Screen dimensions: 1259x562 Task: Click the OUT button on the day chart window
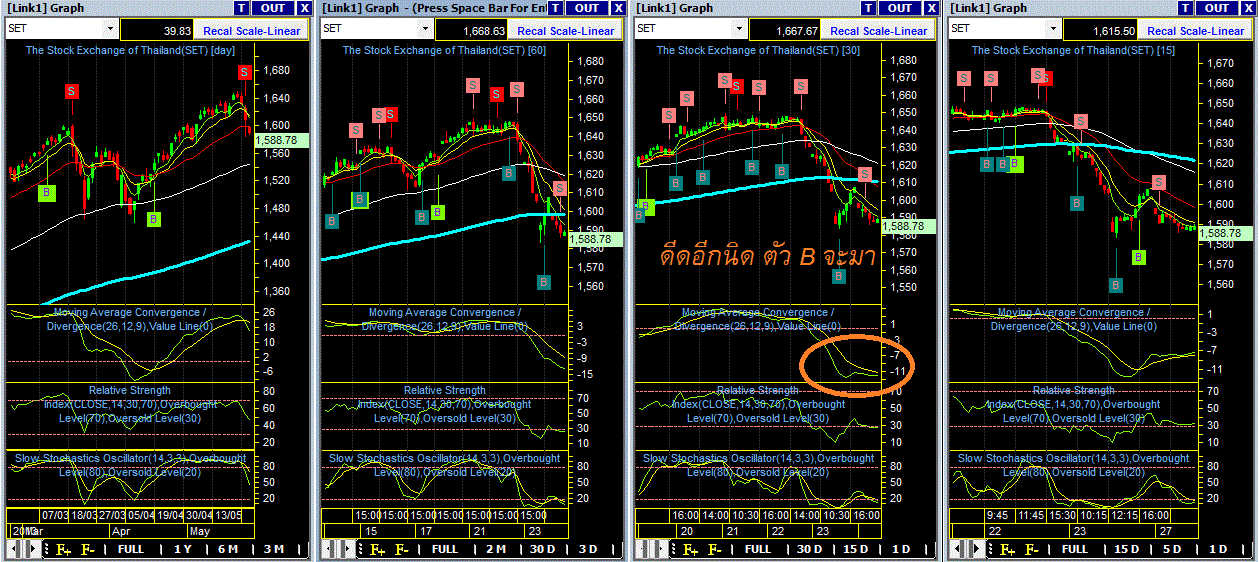272,8
